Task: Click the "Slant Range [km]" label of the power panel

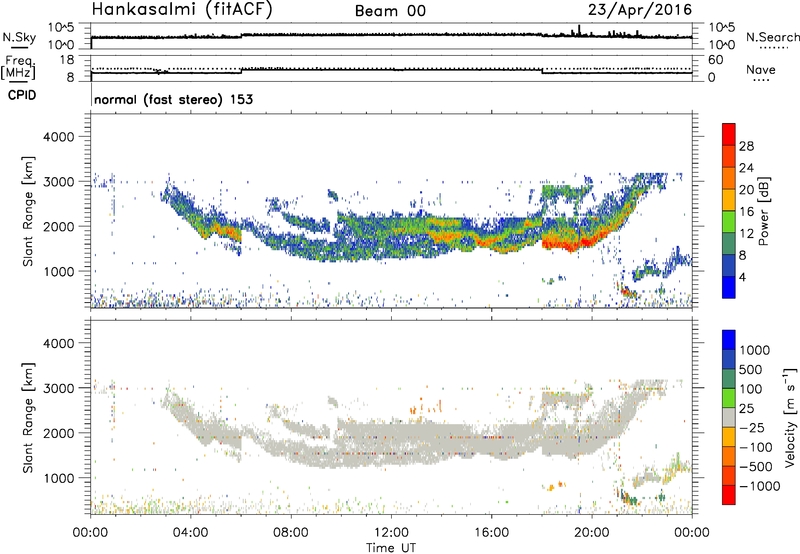Action: 28,211
